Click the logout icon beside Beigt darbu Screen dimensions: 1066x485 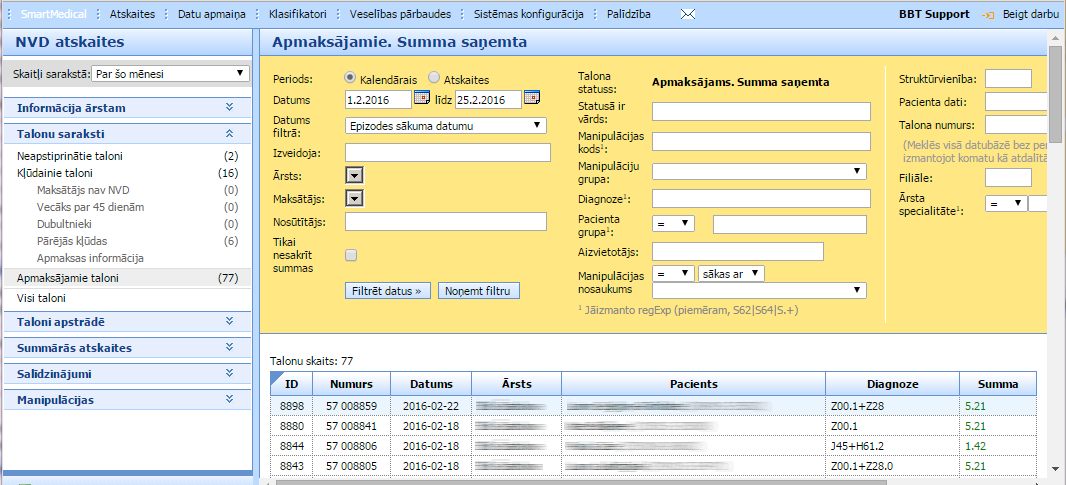click(988, 15)
